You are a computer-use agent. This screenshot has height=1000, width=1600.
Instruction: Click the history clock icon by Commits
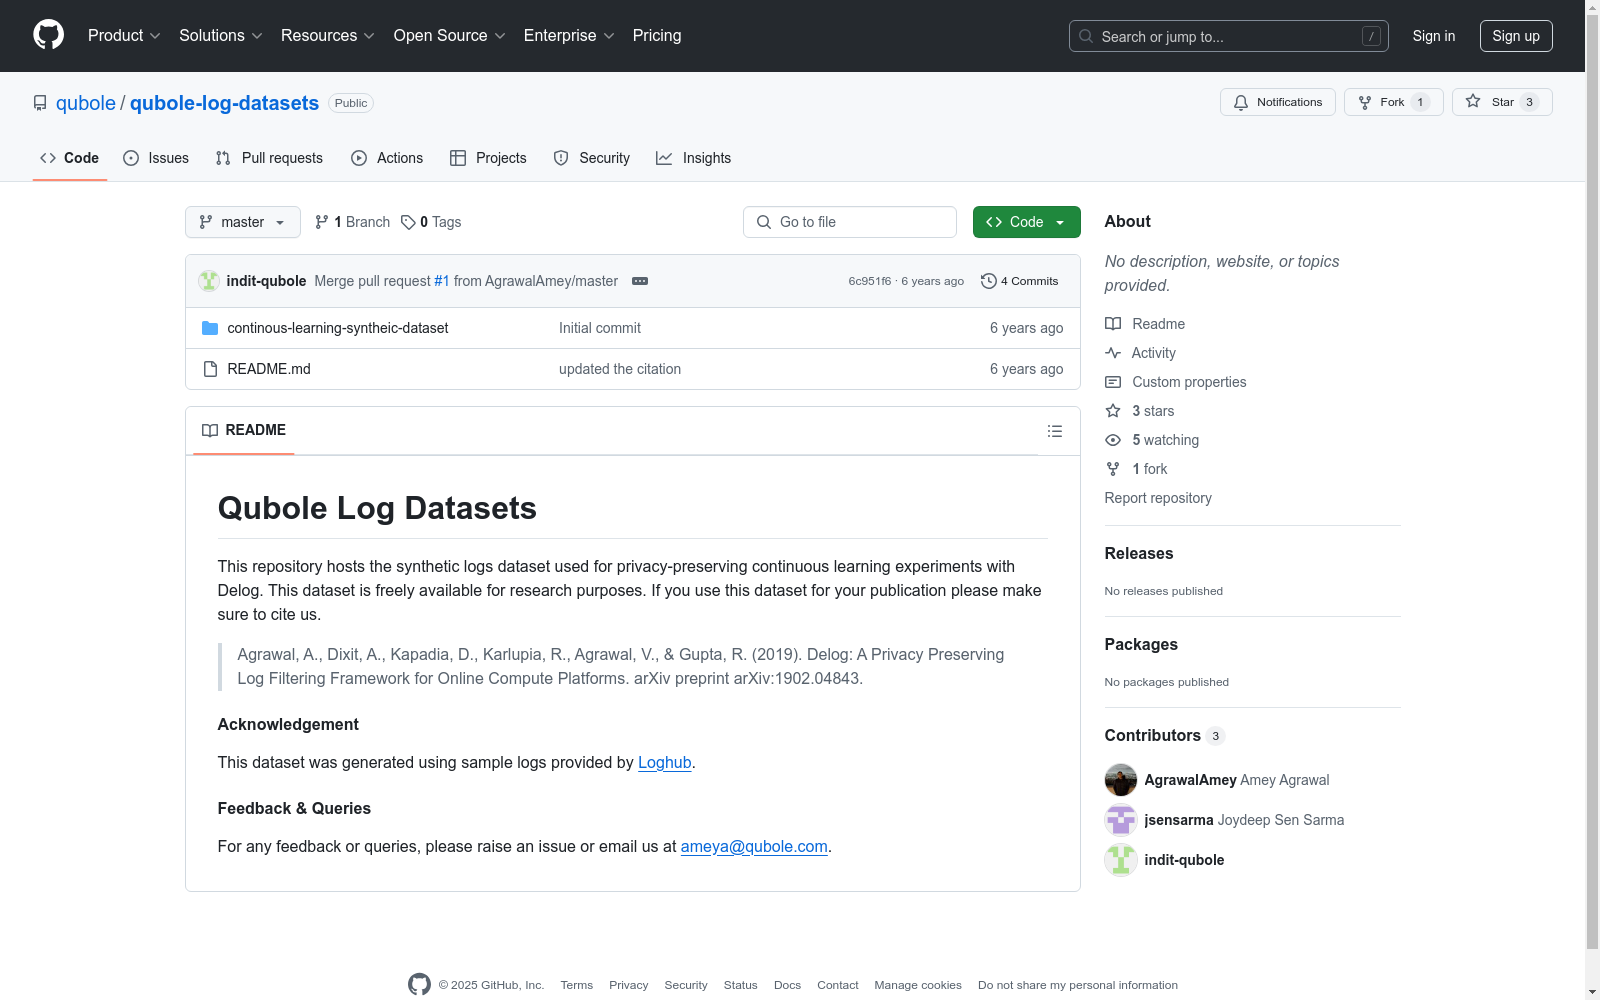tap(989, 281)
